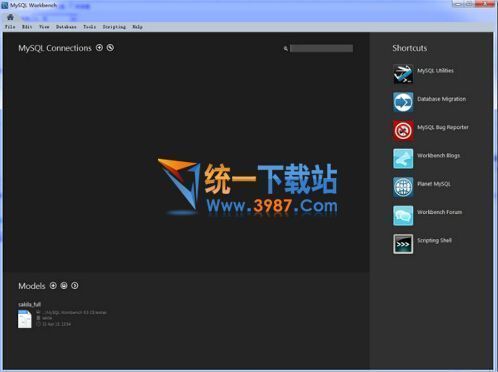Open the Database Migration label link
498x372 pixels.
pyautogui.click(x=442, y=99)
